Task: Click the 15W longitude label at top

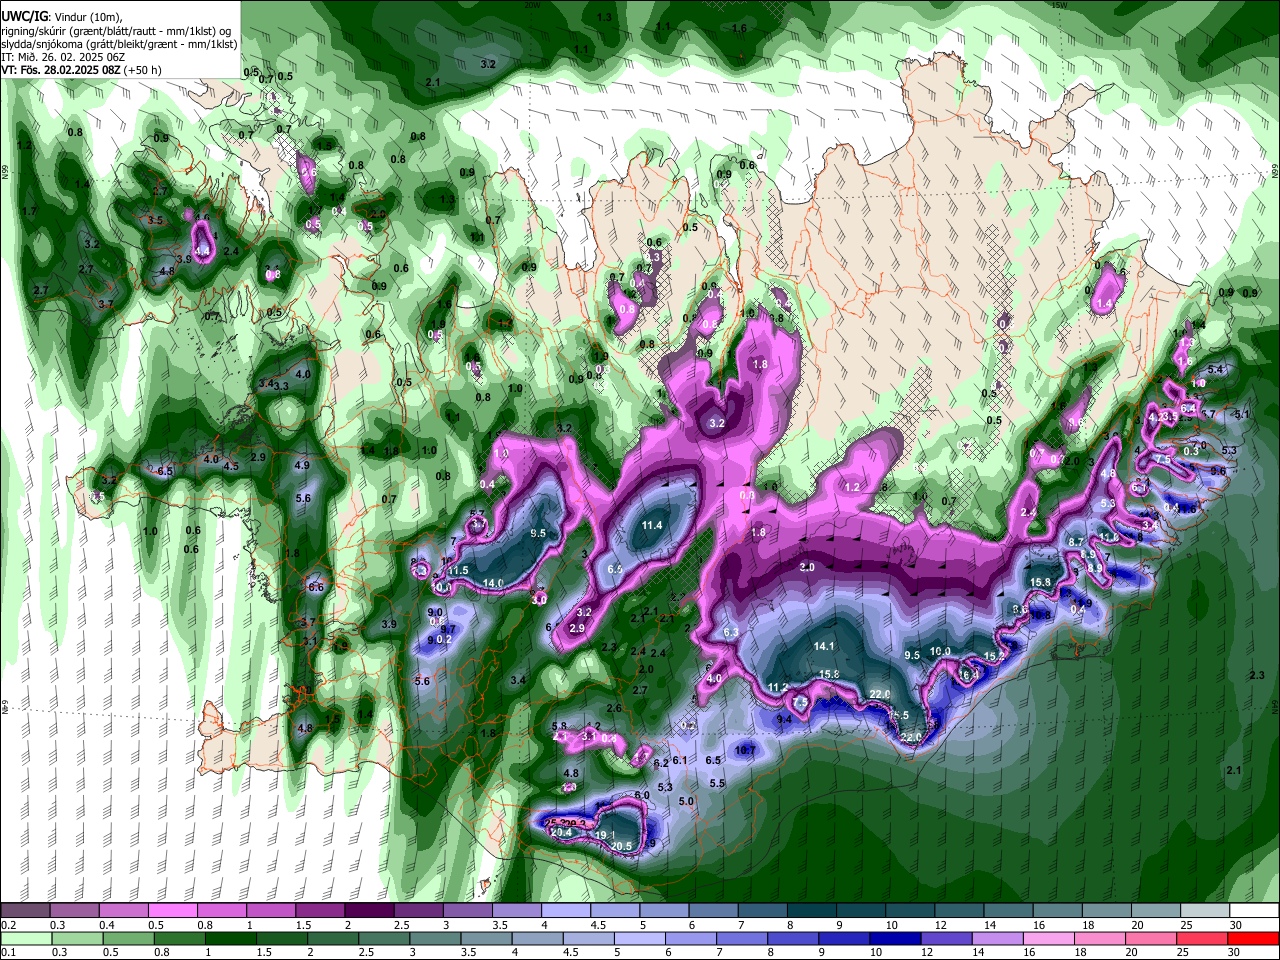Action: click(1059, 5)
